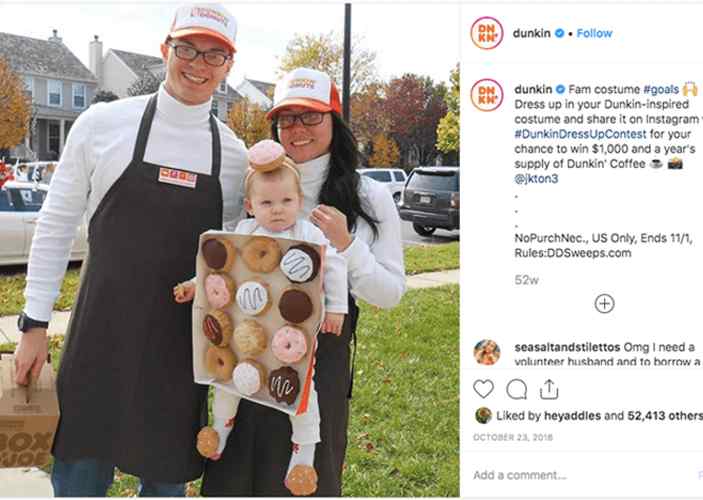Image resolution: width=703 pixels, height=500 pixels.
Task: Click the dunkin username in the post header
Action: pyautogui.click(x=531, y=33)
